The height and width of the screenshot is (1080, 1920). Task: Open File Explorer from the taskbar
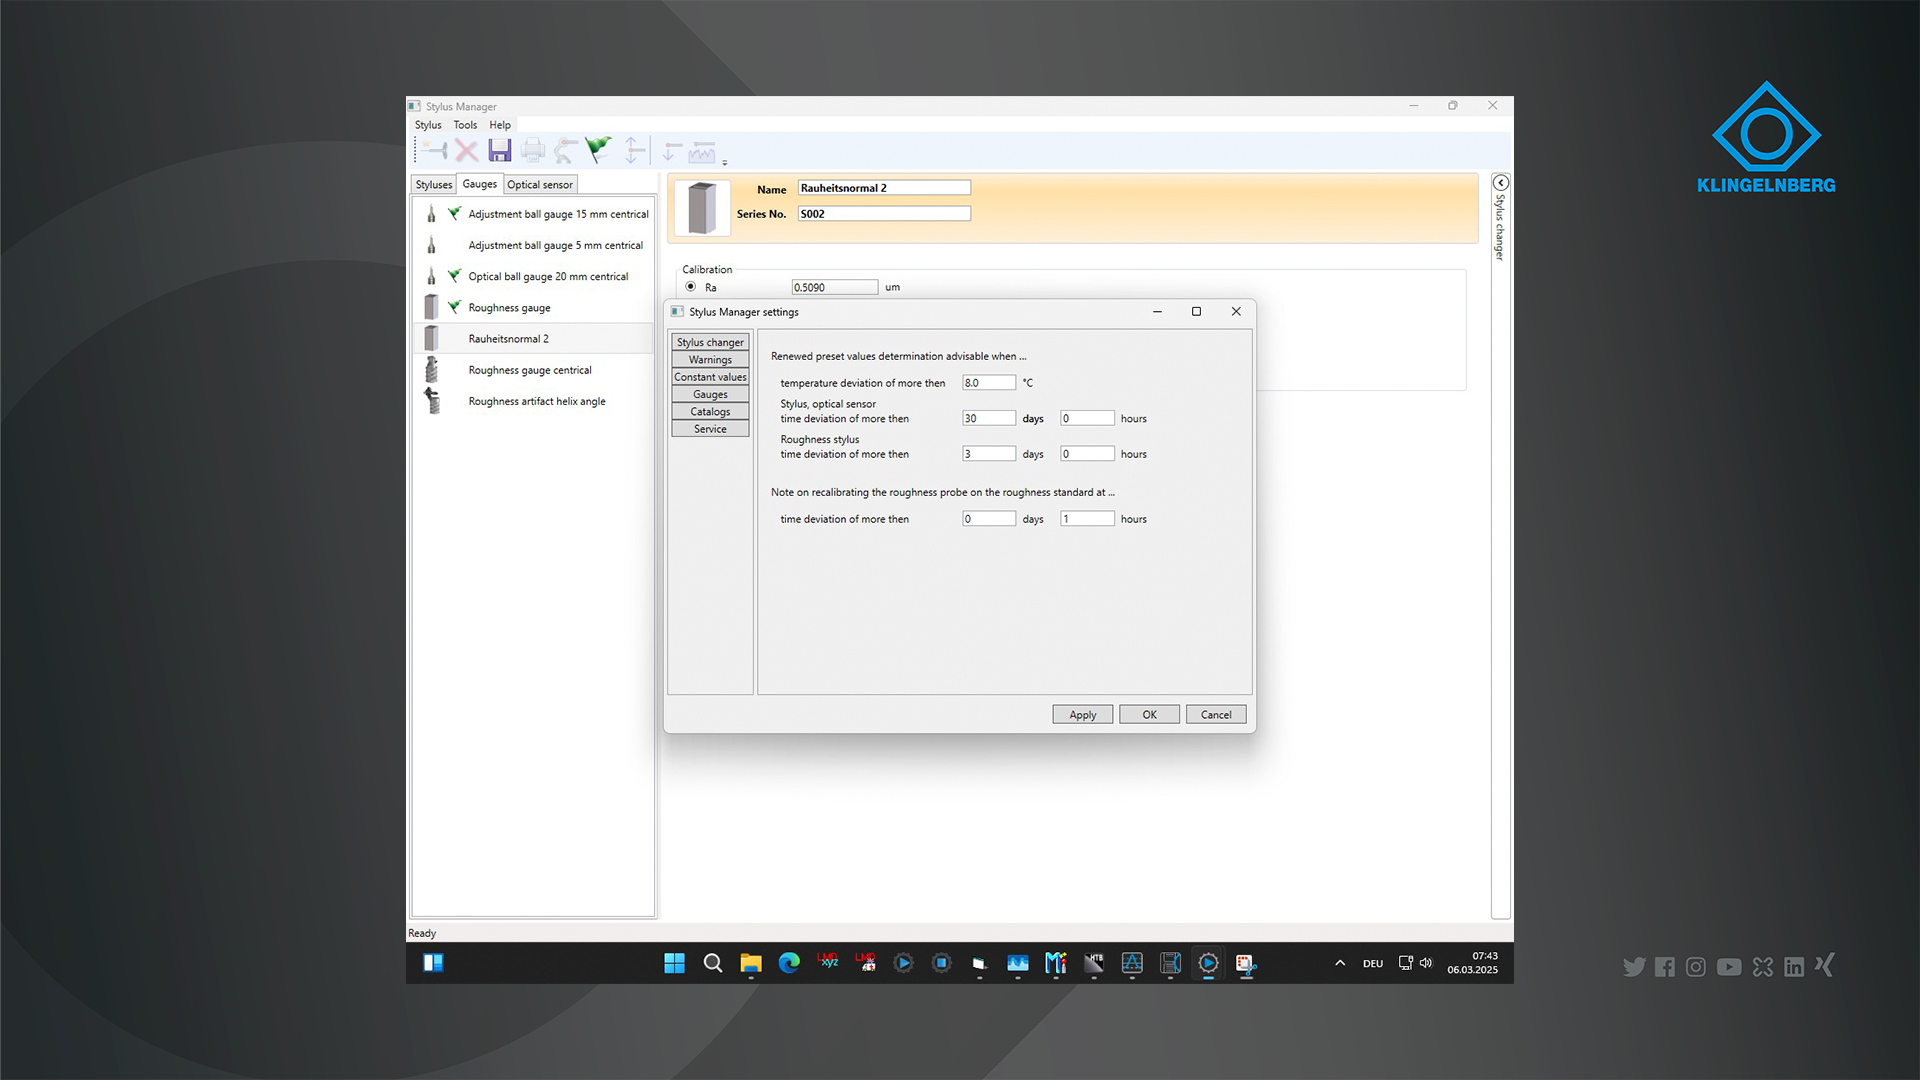pos(751,963)
